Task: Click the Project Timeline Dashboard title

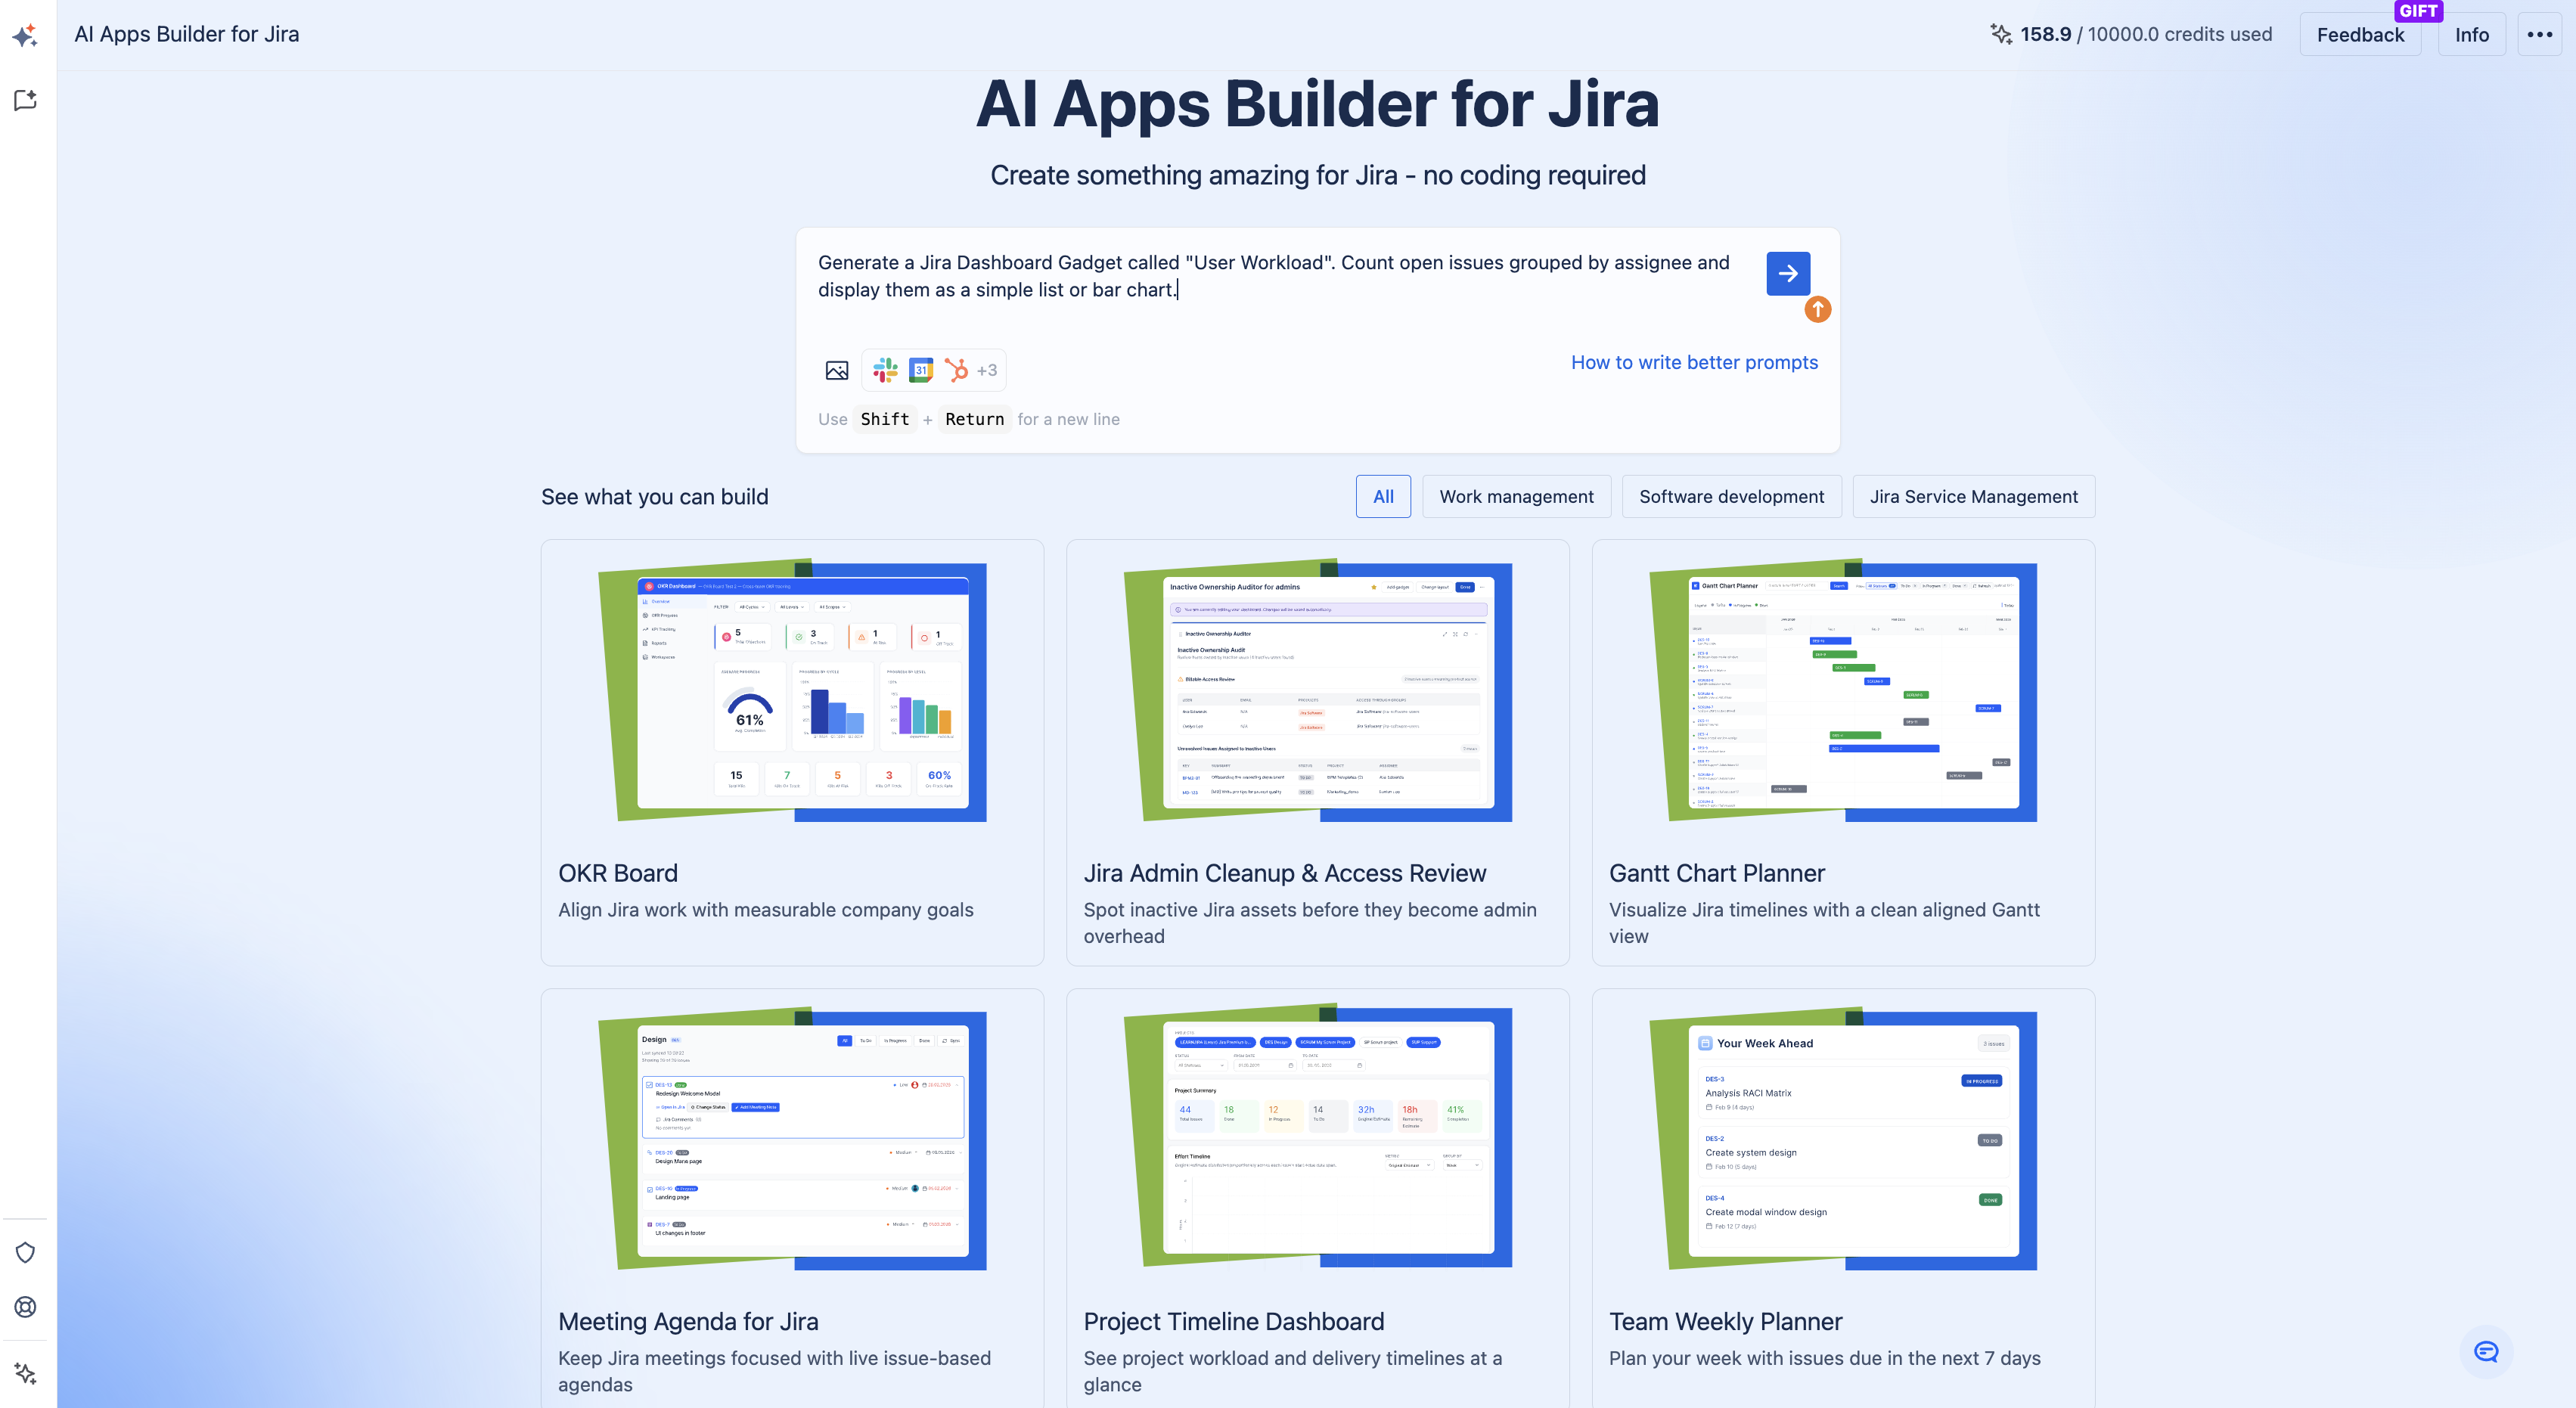Action: [x=1234, y=1322]
